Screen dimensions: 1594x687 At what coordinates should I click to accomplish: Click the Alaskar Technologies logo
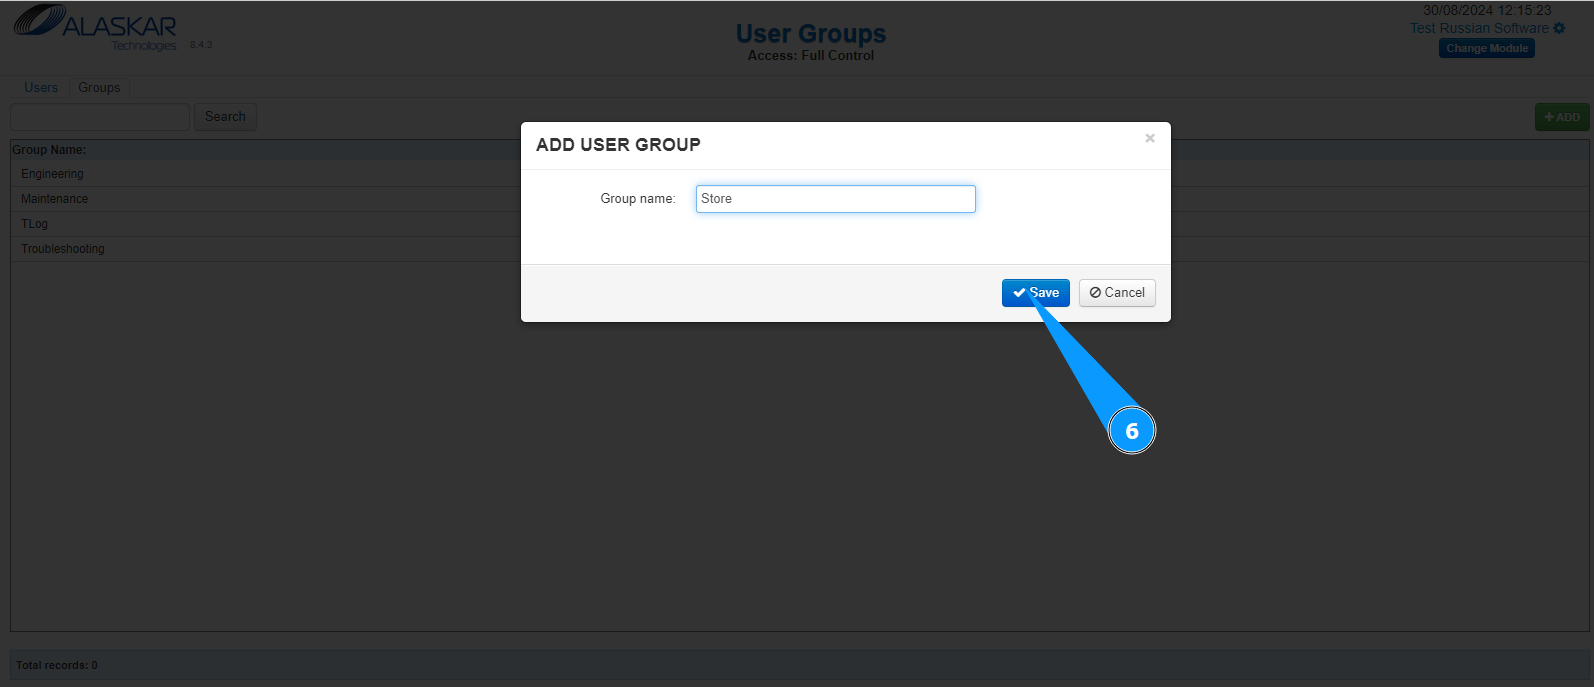(95, 27)
